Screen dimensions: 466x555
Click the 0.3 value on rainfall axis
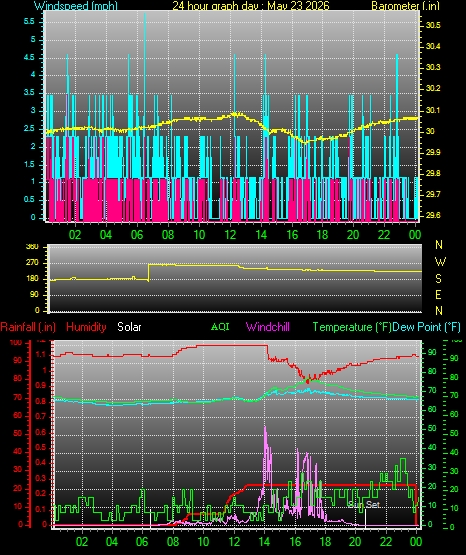(x=41, y=478)
